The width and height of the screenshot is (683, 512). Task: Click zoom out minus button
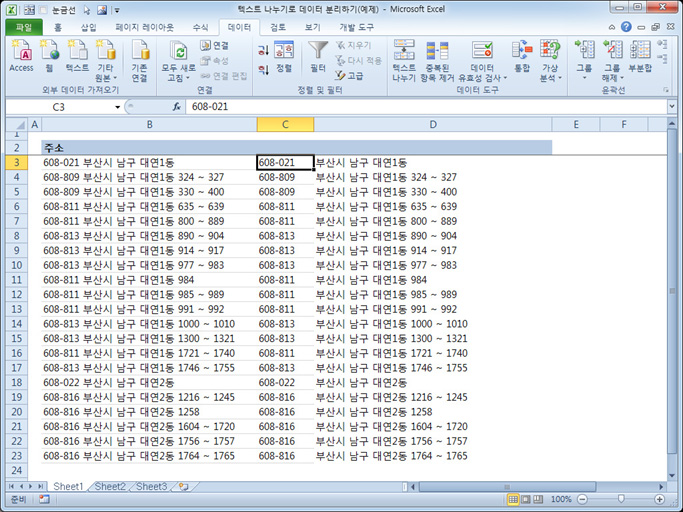(x=582, y=499)
